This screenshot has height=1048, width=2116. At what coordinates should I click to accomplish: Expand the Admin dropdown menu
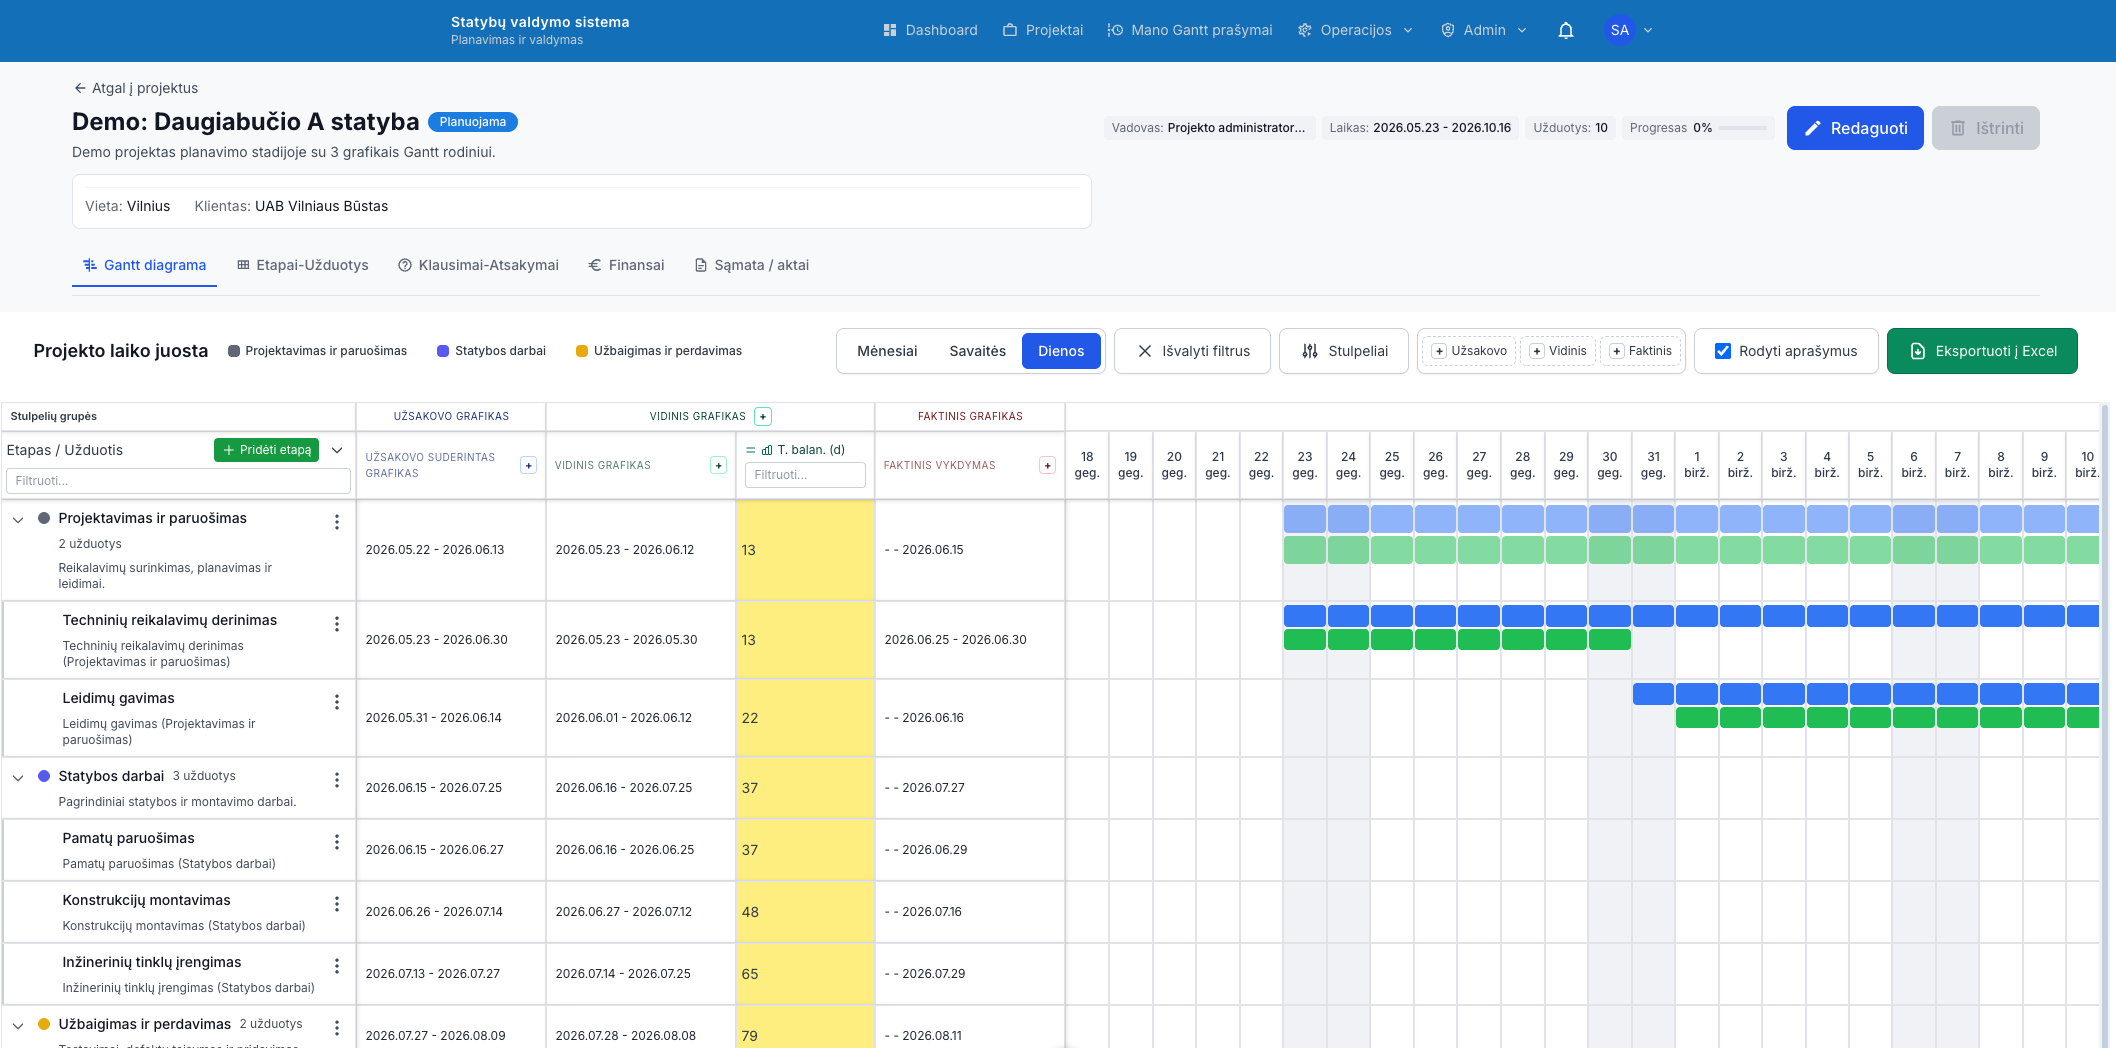point(1484,30)
